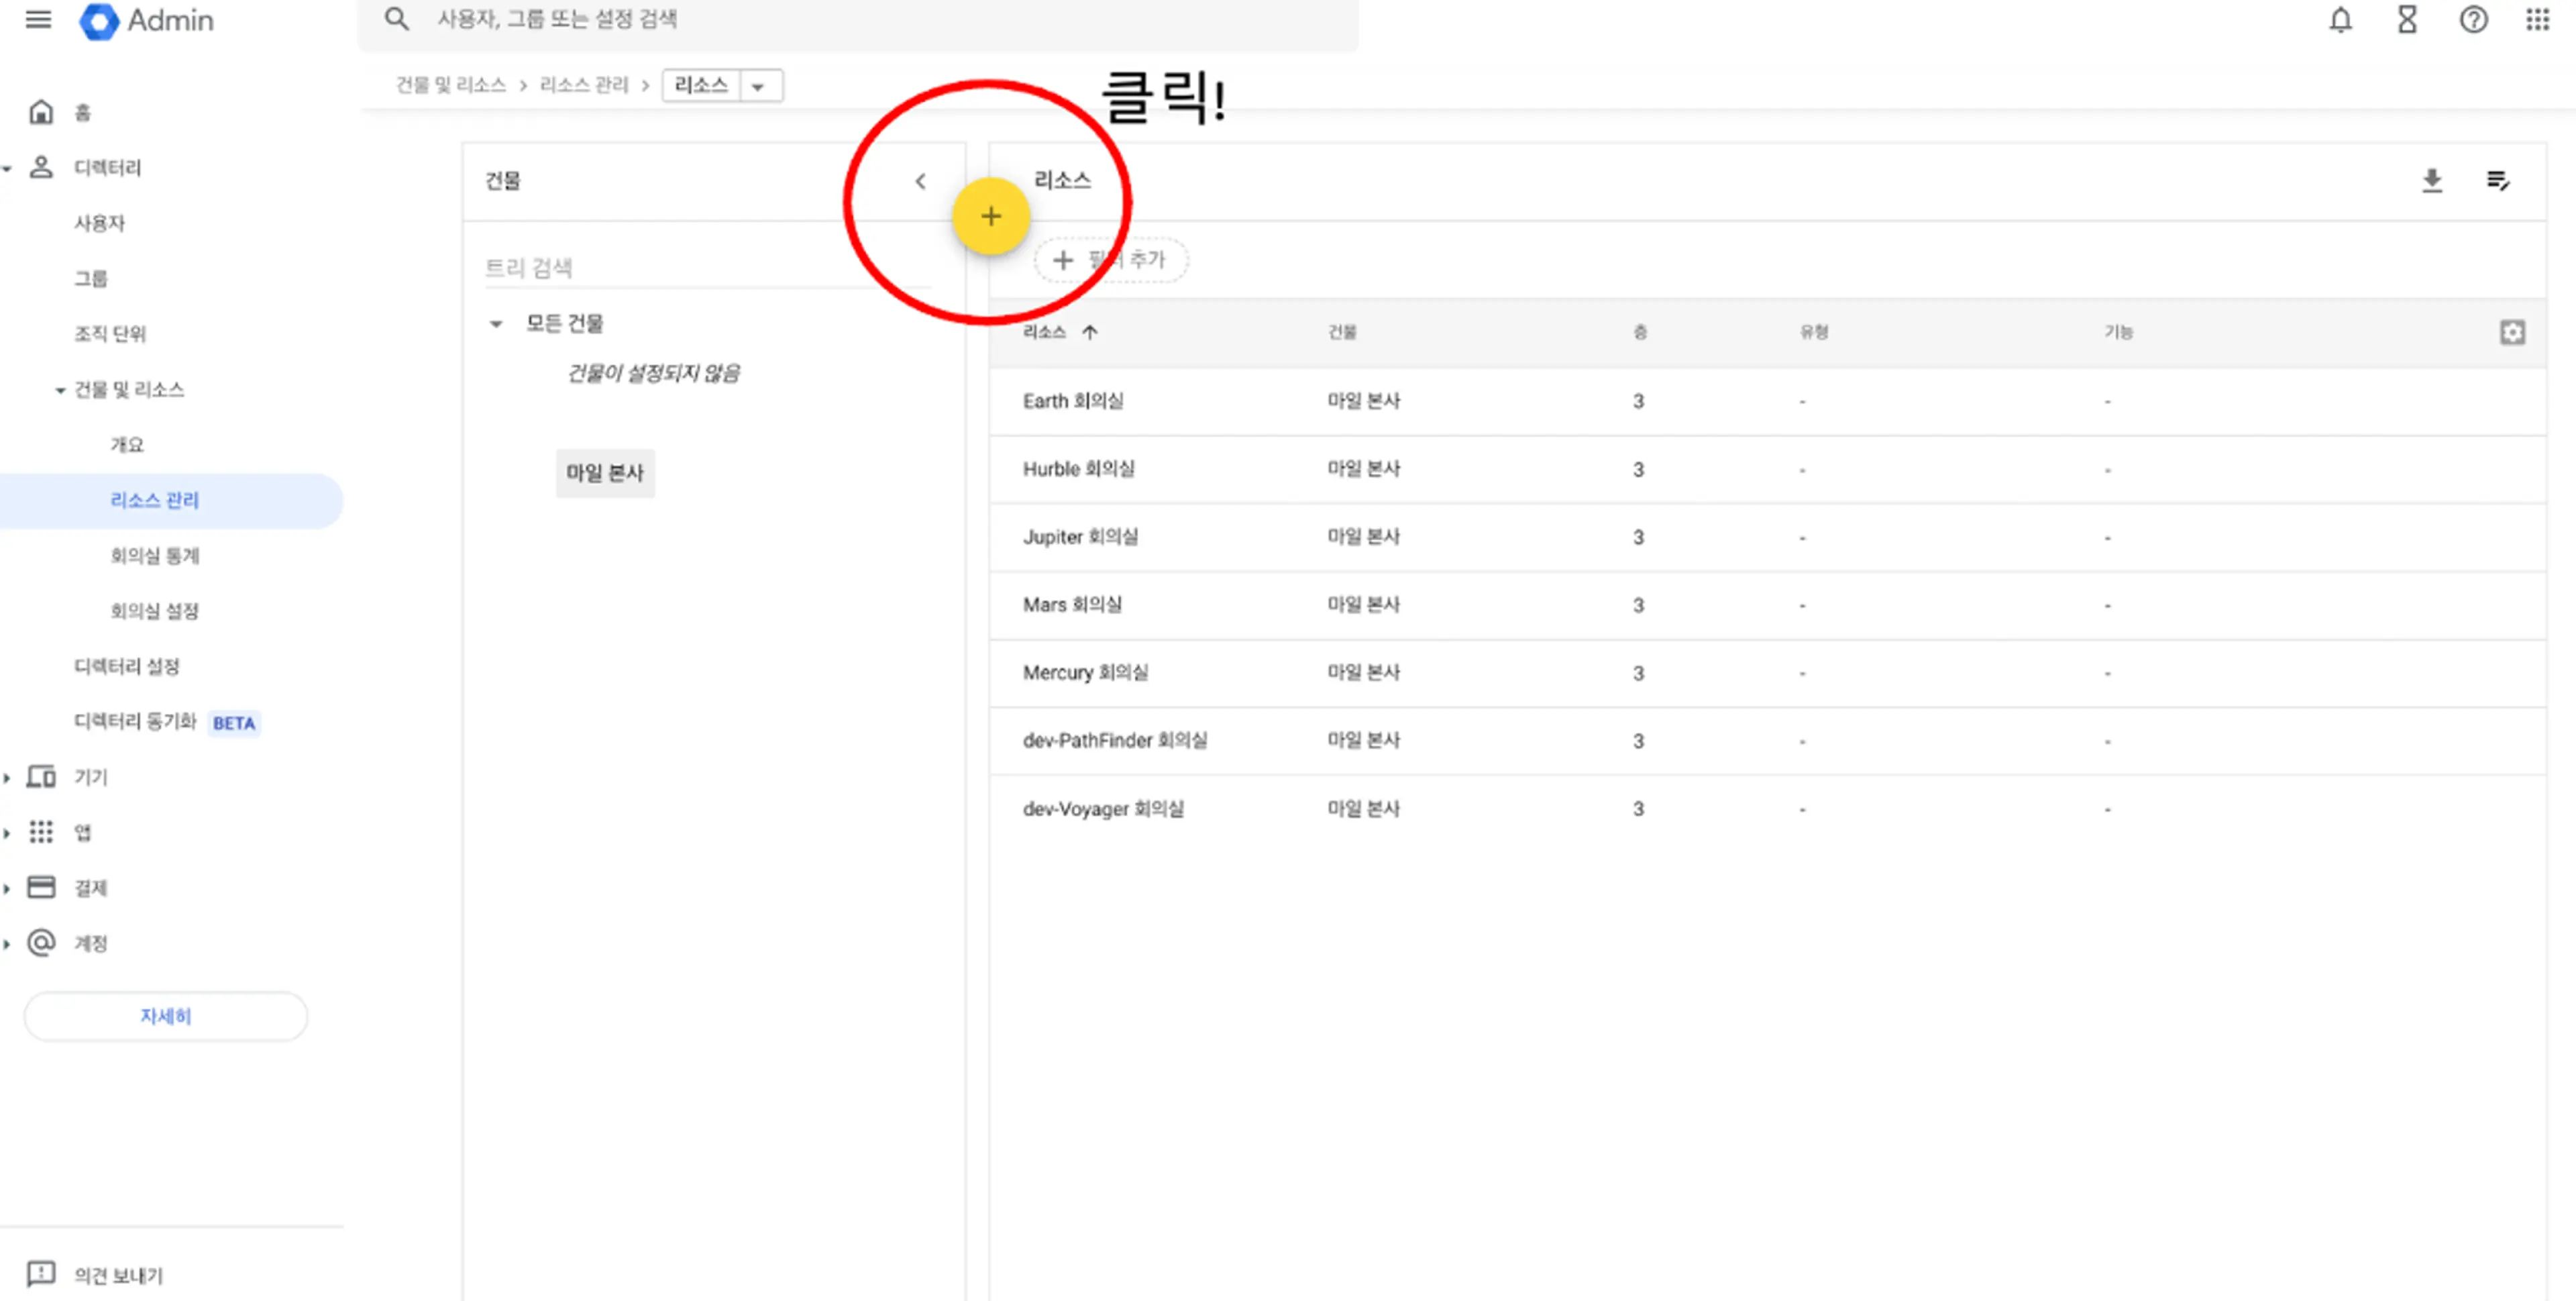Open 회의실 통계 in the sidebar
This screenshot has height=1301, width=2576.
tap(155, 555)
